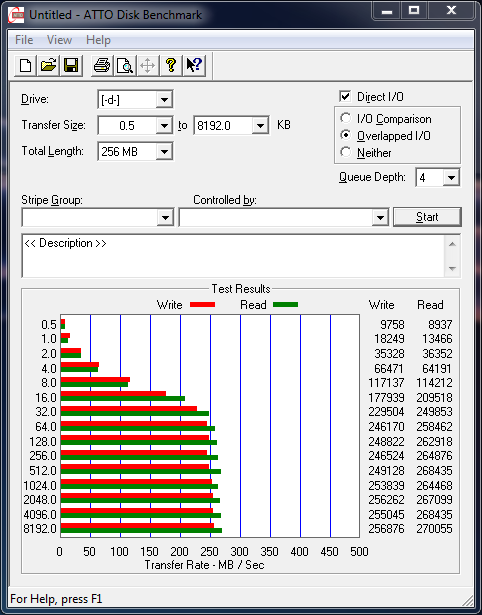Open the Drive dropdown
The height and width of the screenshot is (615, 482).
[164, 100]
